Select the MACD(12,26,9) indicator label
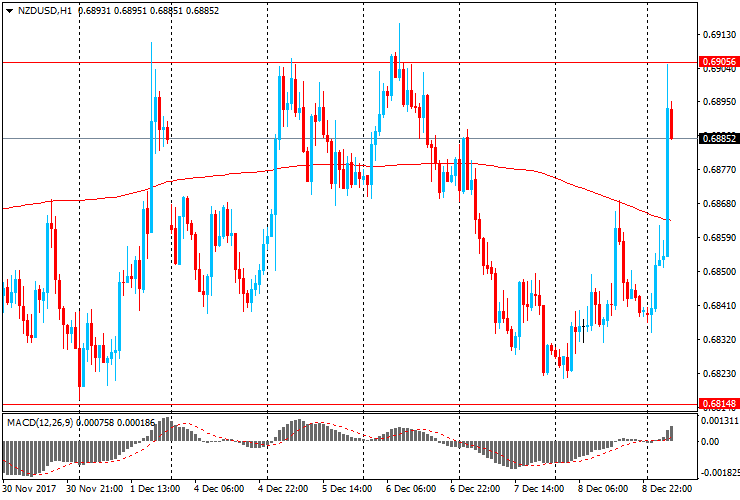The width and height of the screenshot is (740, 500). click(x=40, y=423)
